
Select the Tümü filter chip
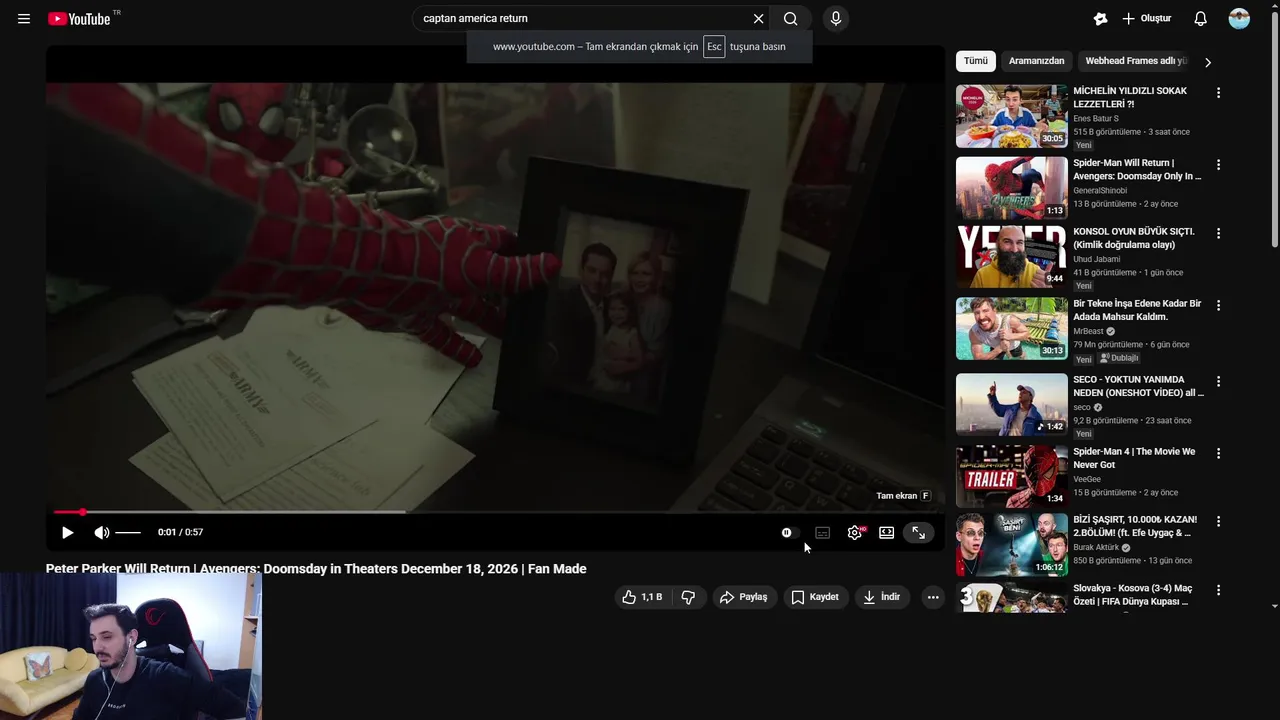click(x=975, y=61)
